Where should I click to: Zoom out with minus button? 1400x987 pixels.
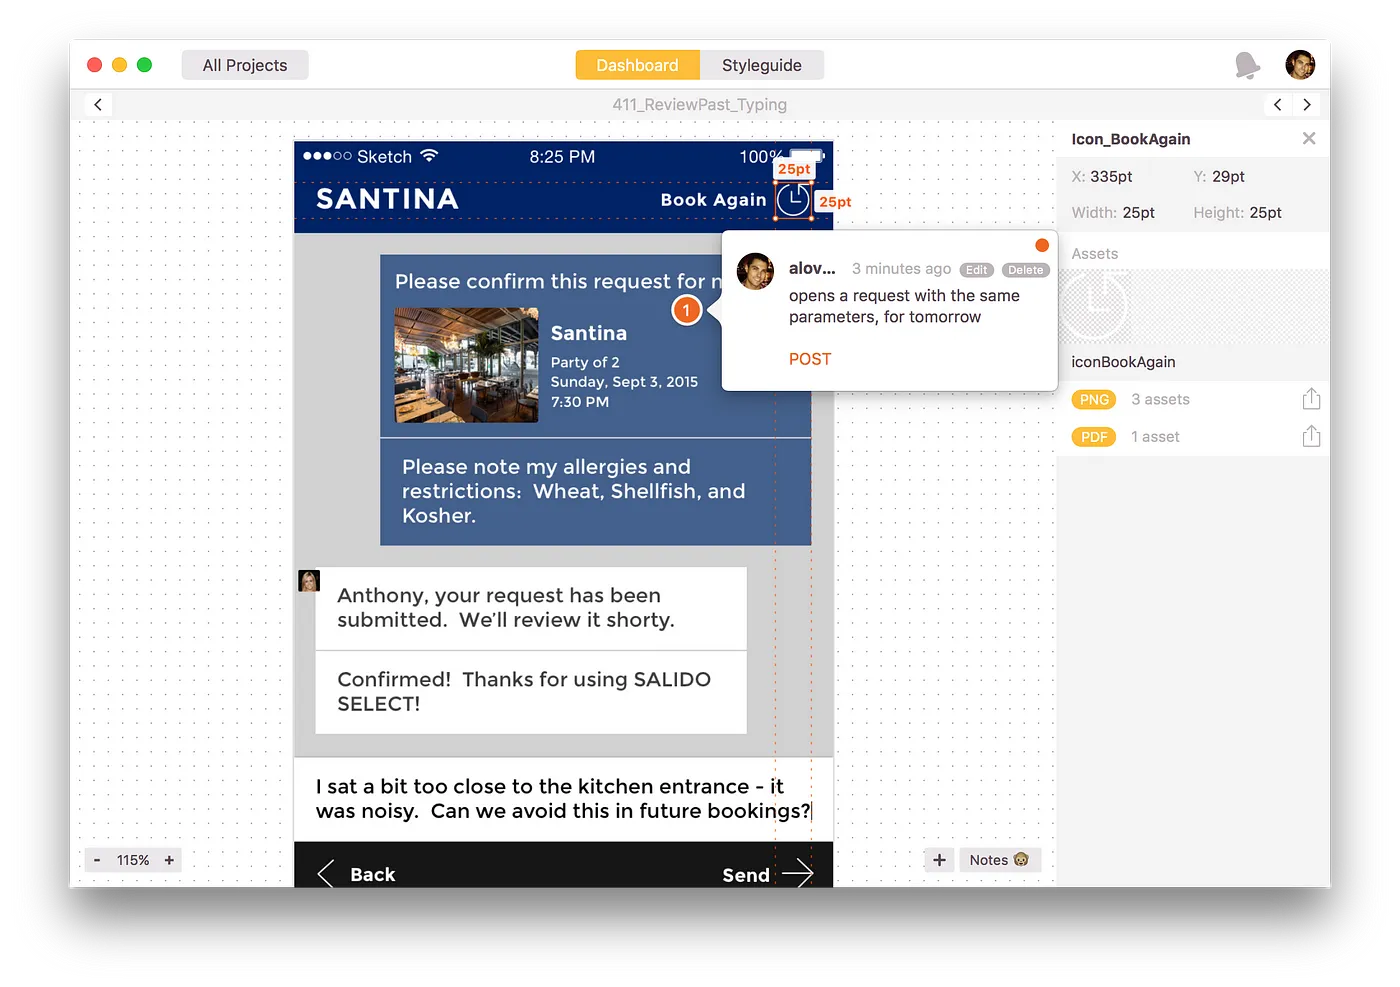tap(97, 860)
